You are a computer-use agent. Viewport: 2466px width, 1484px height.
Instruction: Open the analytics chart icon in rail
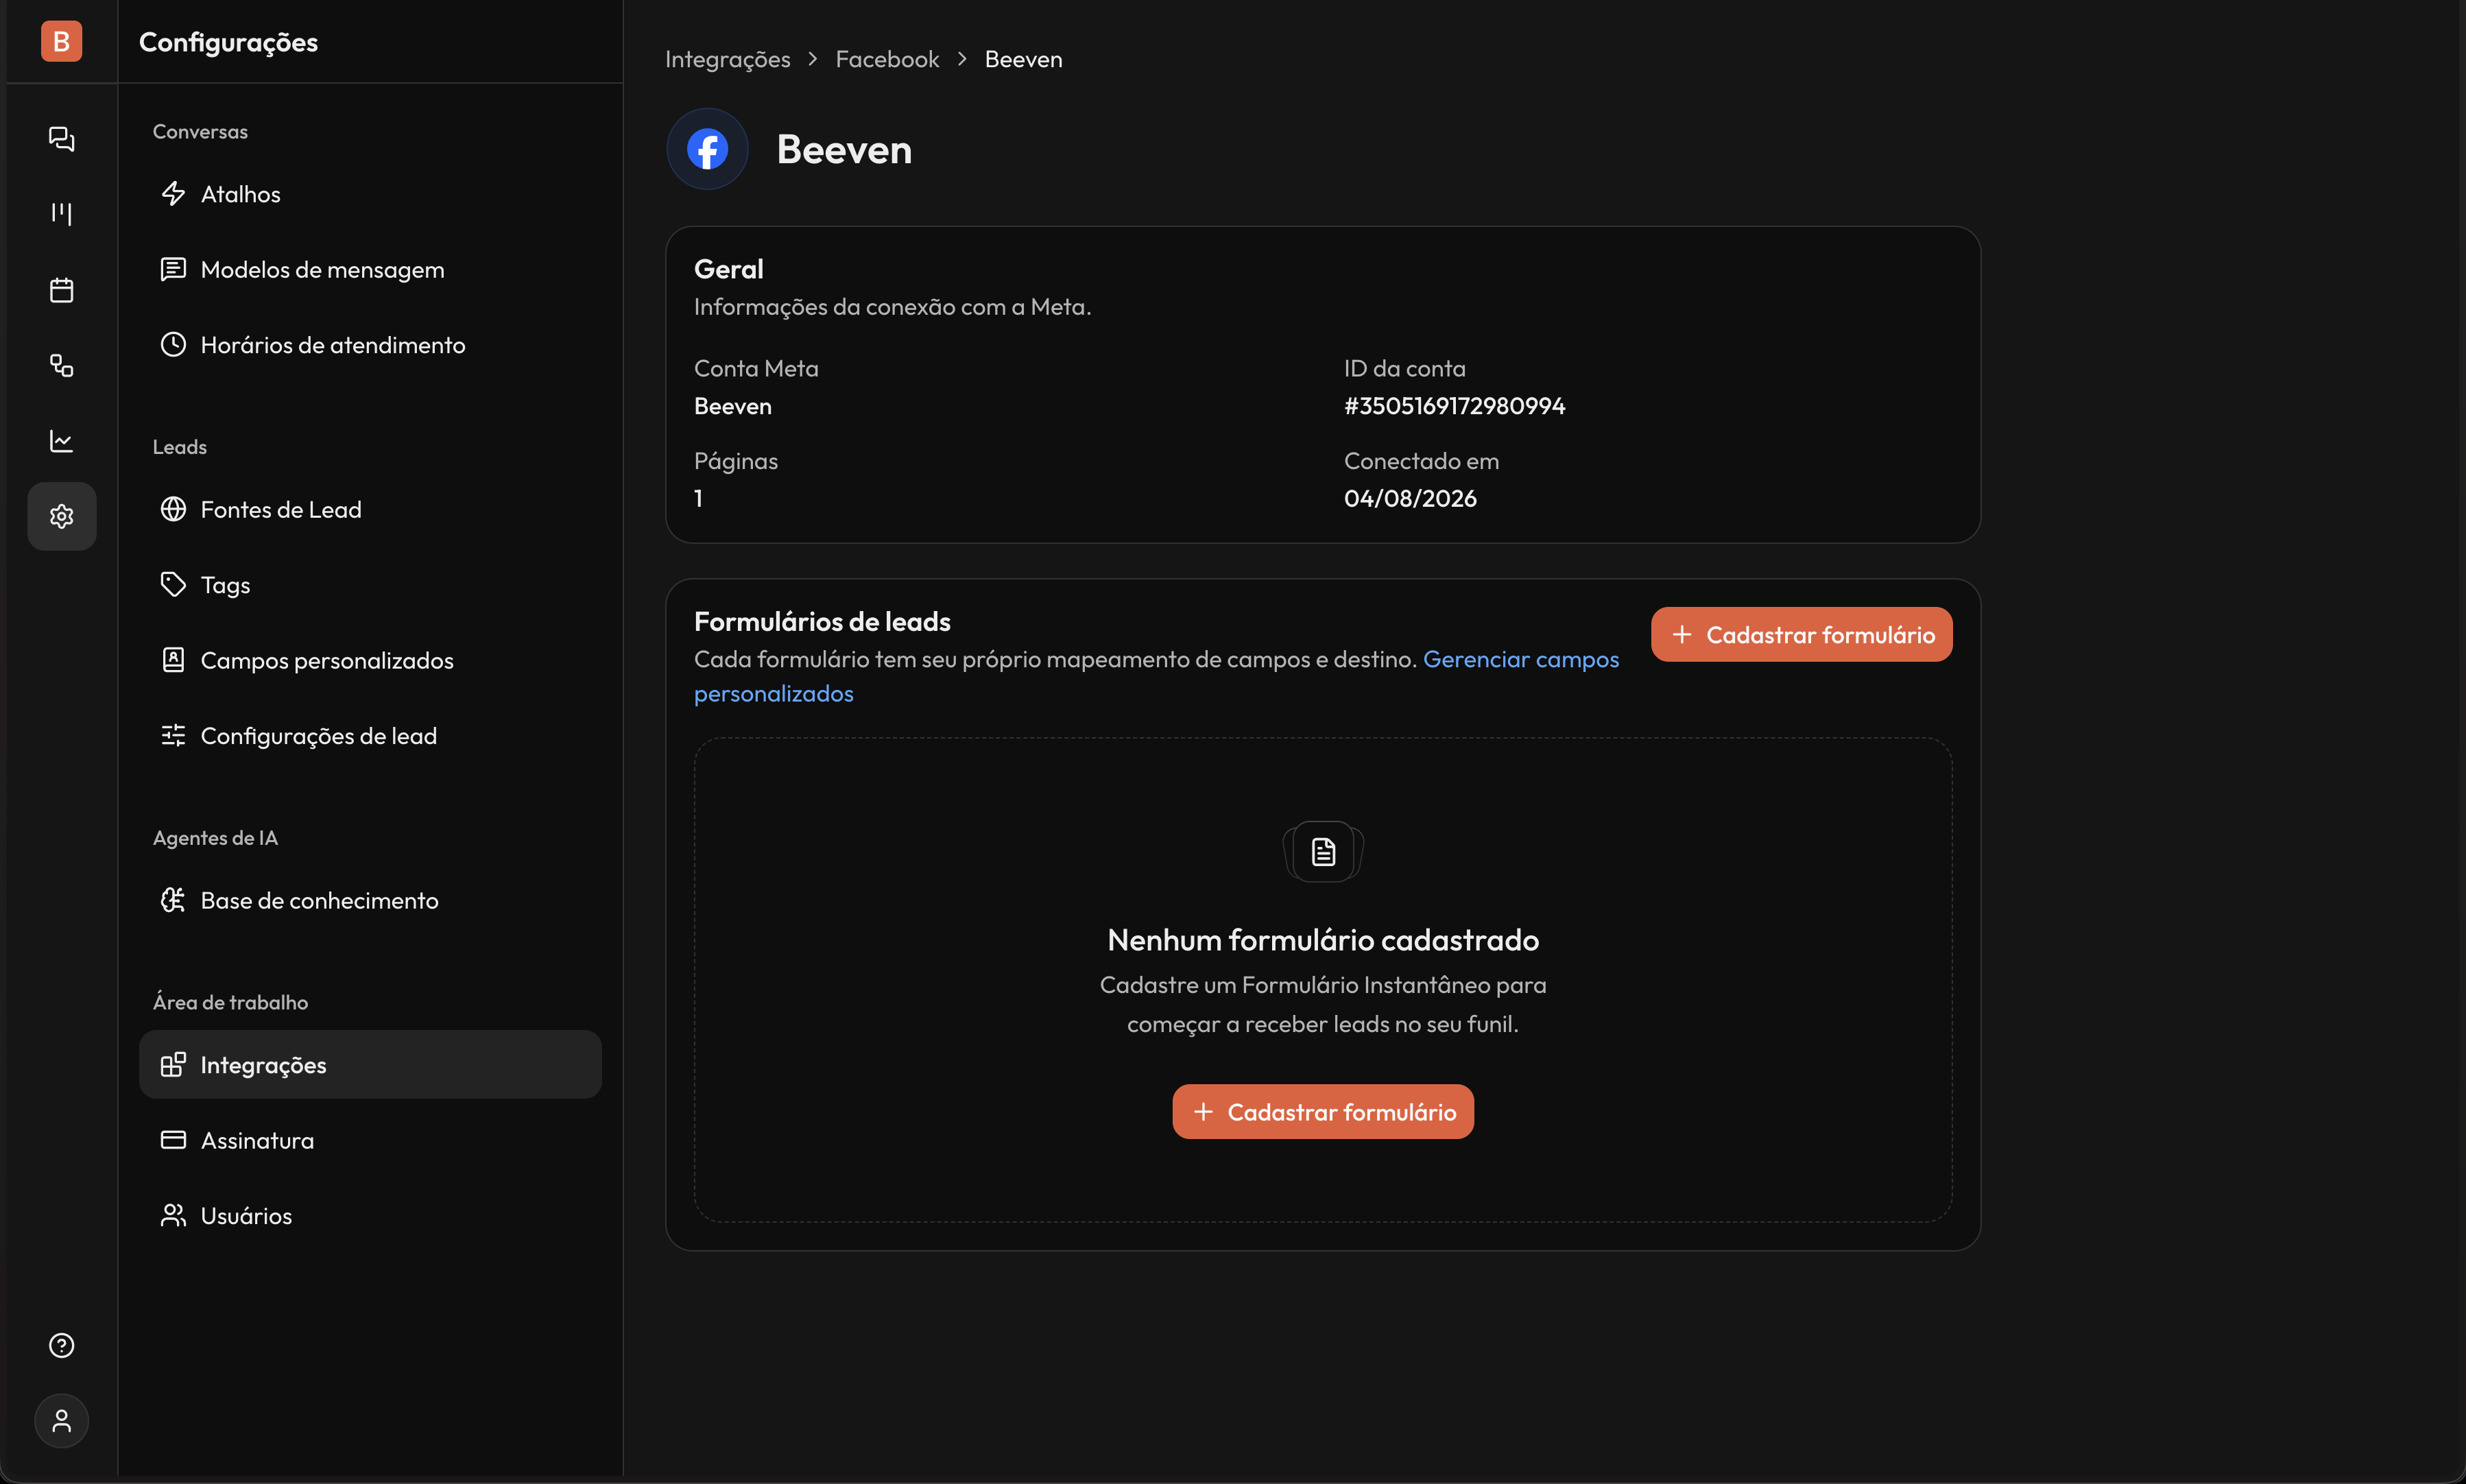(61, 441)
